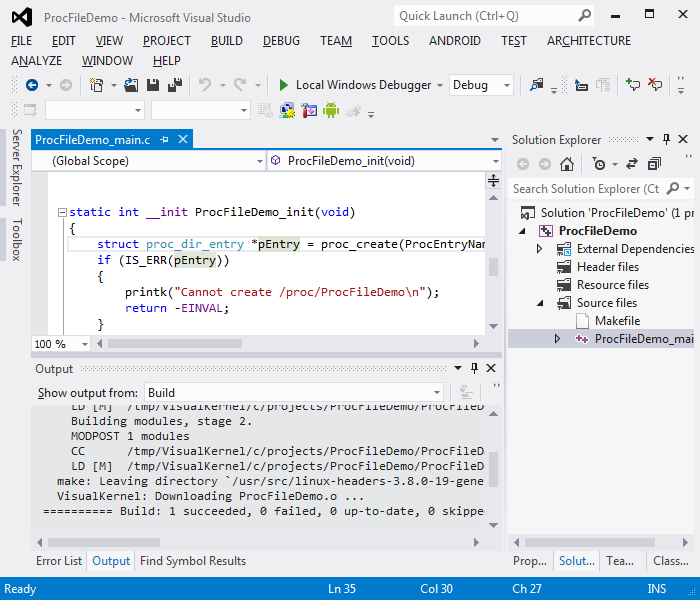Open Solution Explorer window position dropdown arrow

tap(650, 139)
